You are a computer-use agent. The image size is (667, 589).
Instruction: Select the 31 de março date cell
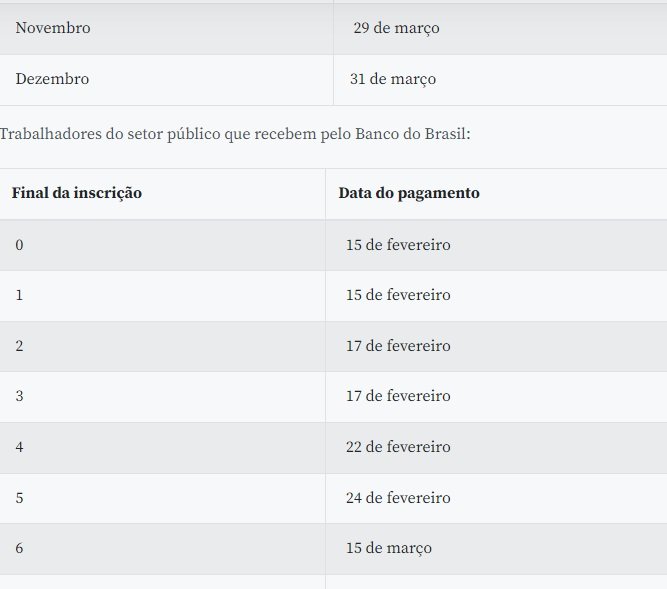[393, 79]
